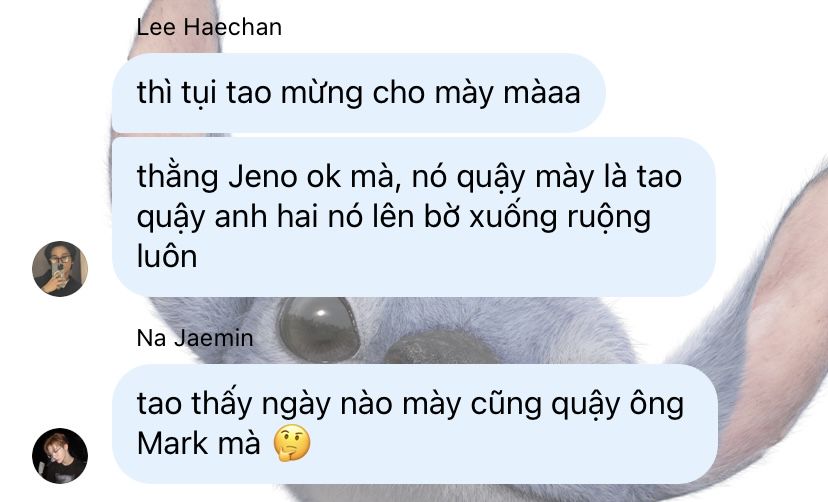The image size is (828, 502).
Task: Click the name 'Mark' in Jaemin's message
Action: click(173, 443)
